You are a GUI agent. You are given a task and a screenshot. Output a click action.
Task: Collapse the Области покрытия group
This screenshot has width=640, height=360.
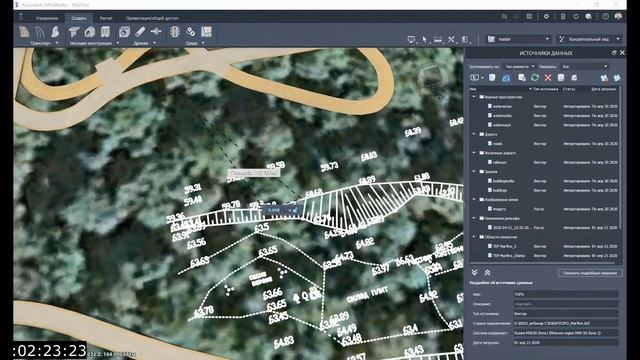click(474, 237)
